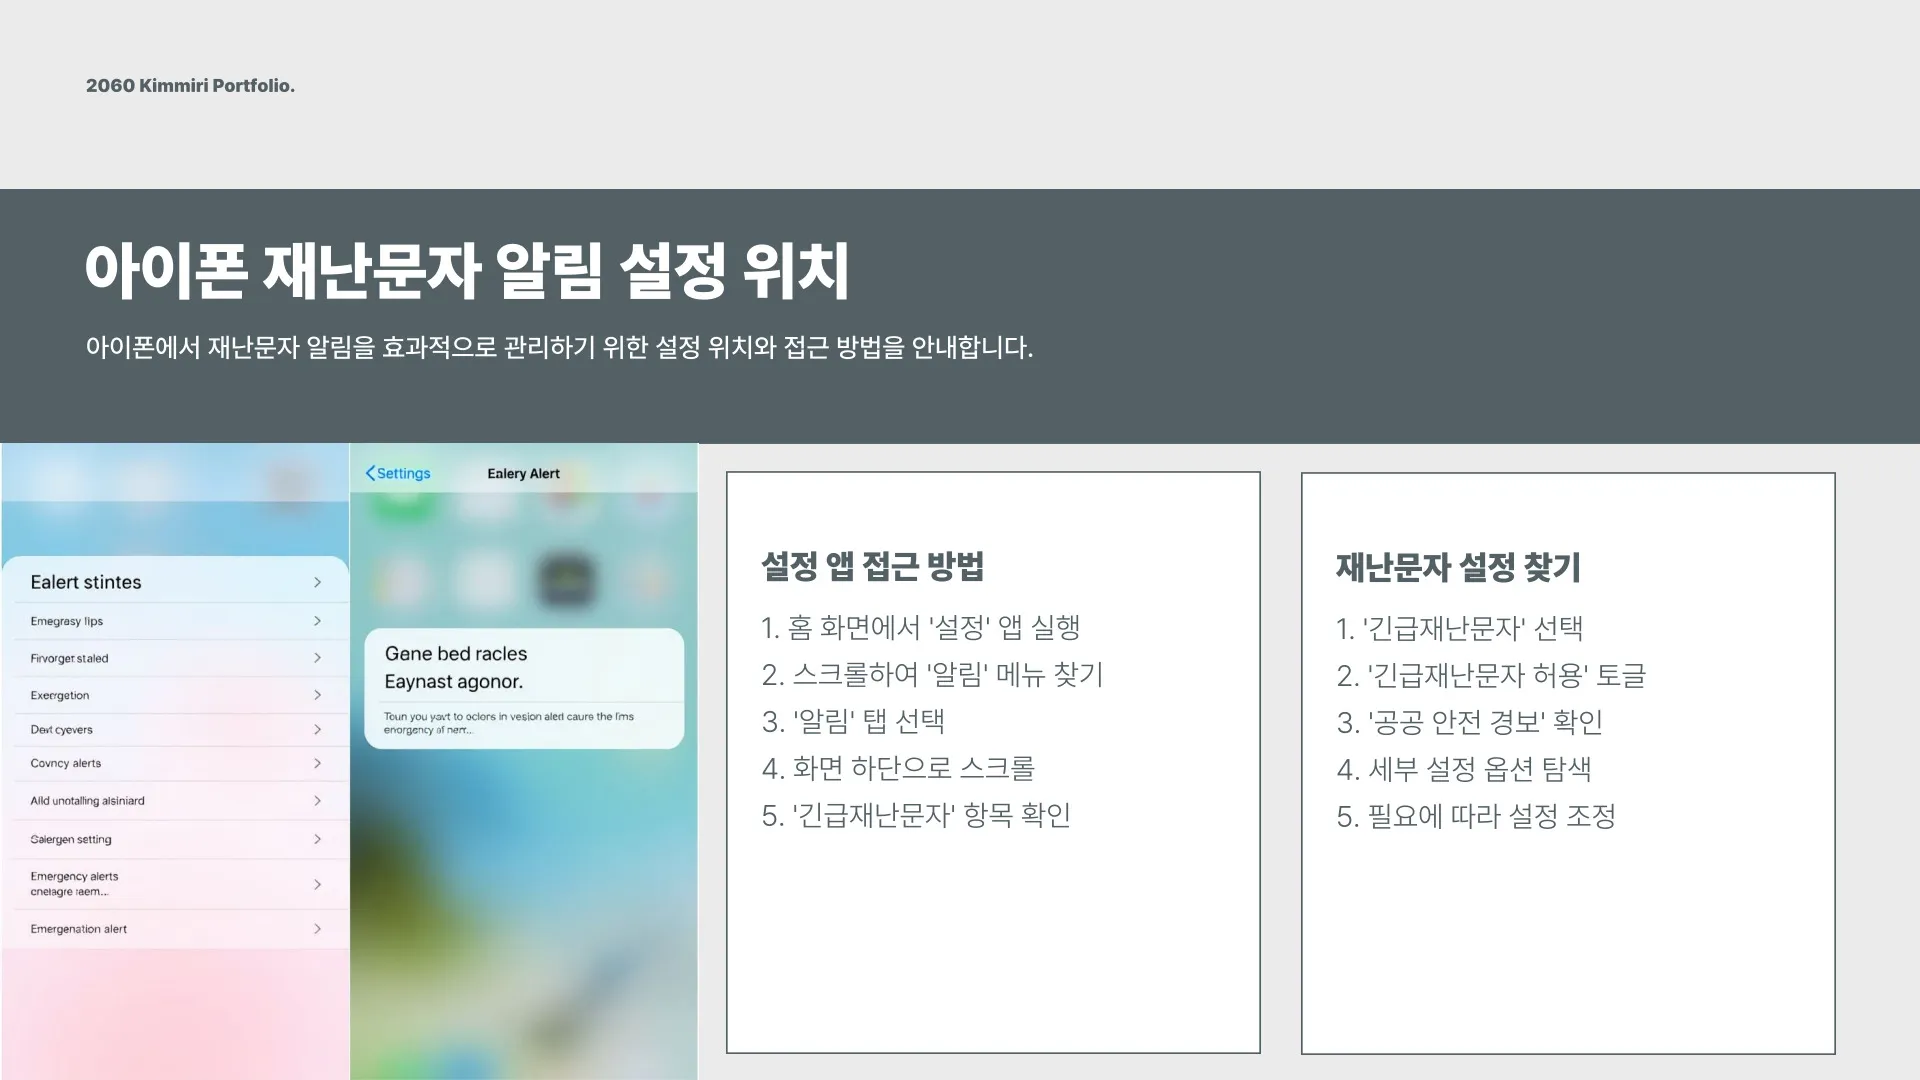
Task: Expand the Dext cyevers row chevron
Action: [x=317, y=729]
